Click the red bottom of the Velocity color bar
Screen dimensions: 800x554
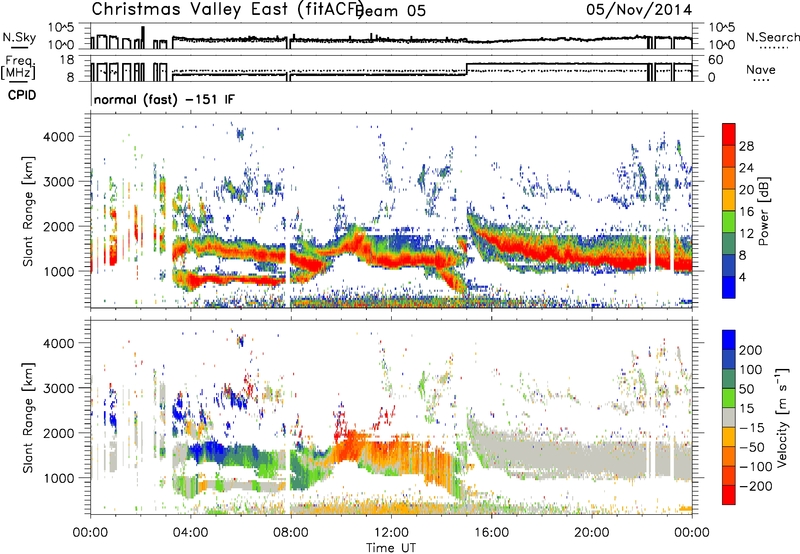(x=729, y=495)
